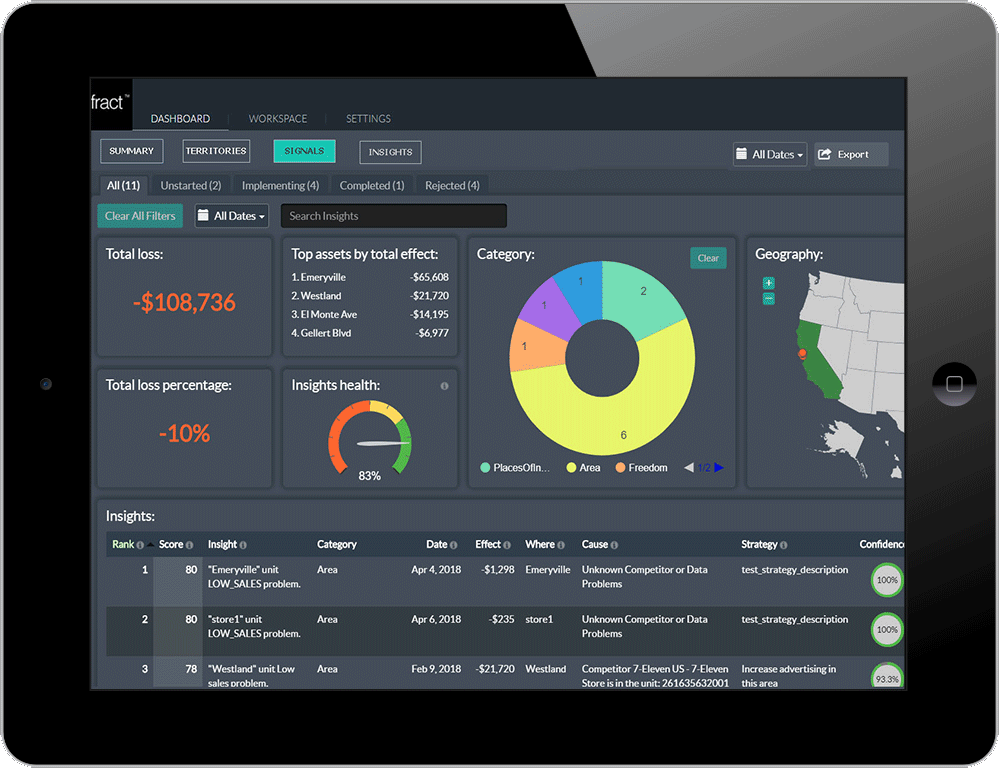The image size is (999, 768).
Task: Click the fract logo
Action: [109, 103]
